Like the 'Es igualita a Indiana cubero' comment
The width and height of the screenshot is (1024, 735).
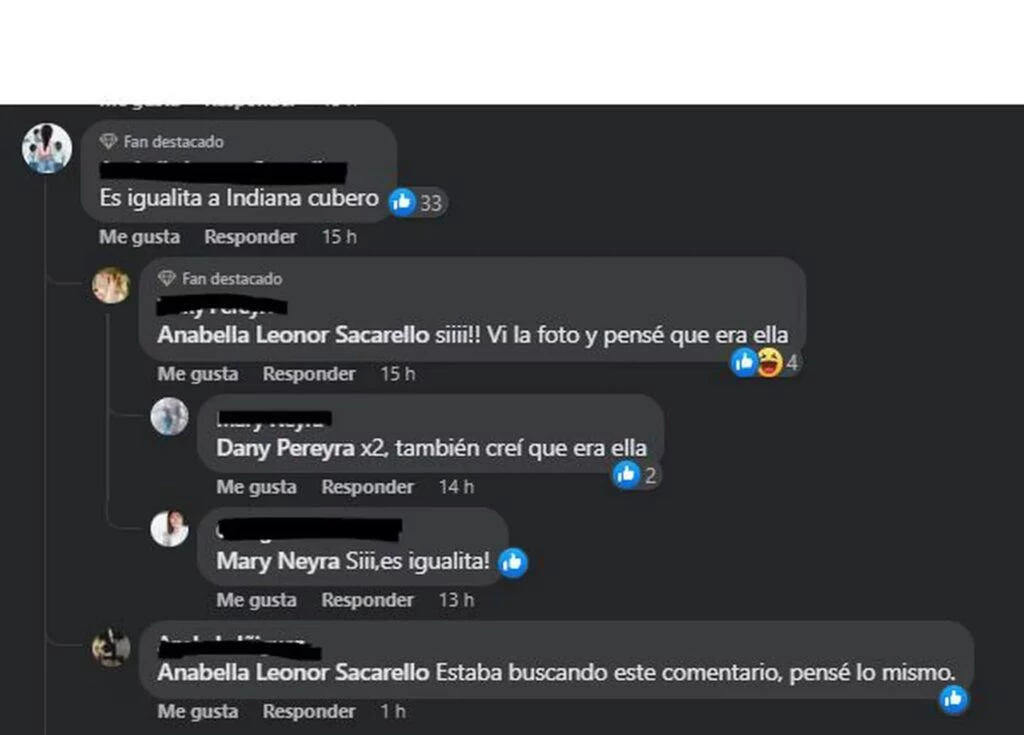pyautogui.click(x=139, y=237)
